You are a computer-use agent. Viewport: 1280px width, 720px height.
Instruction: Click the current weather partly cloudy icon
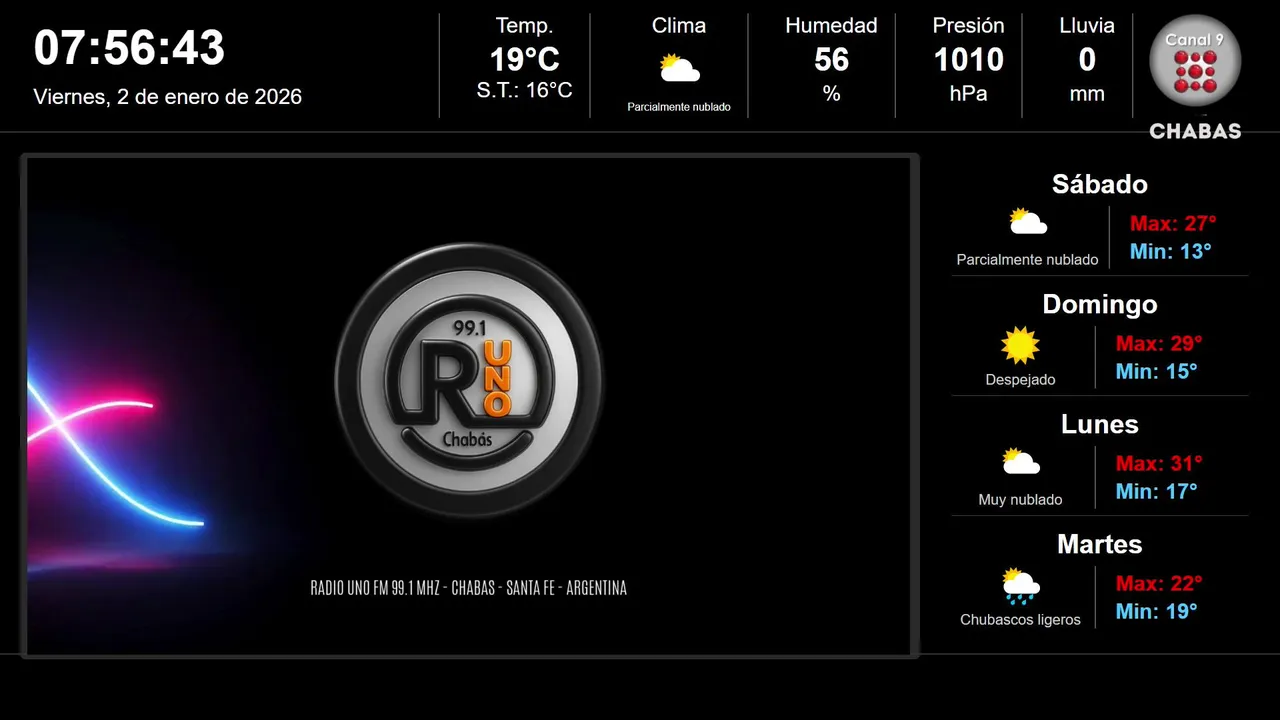(x=679, y=69)
